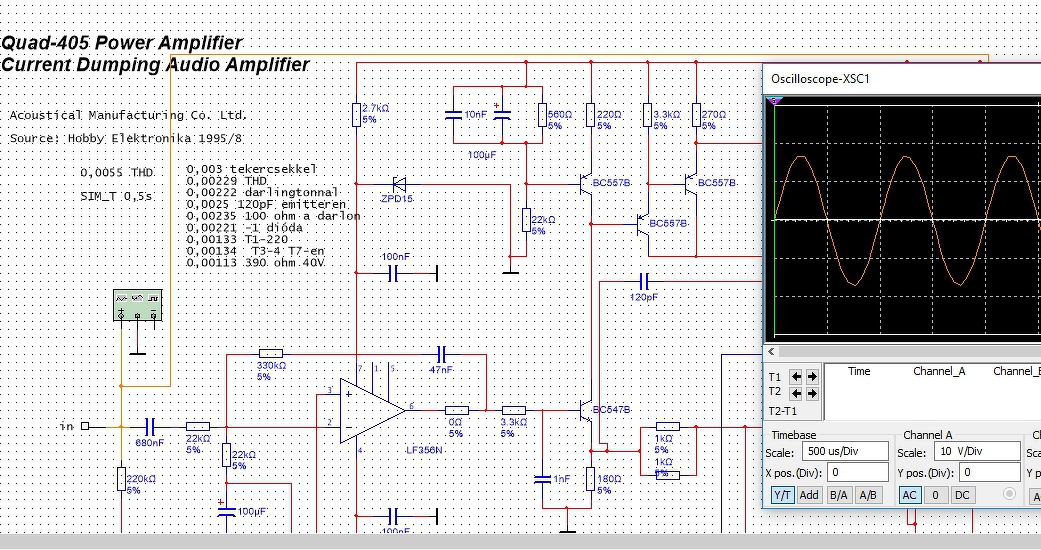Image resolution: width=1041 pixels, height=550 pixels.
Task: Select the 0Ω resistor at the op-amp output
Action: click(x=457, y=411)
